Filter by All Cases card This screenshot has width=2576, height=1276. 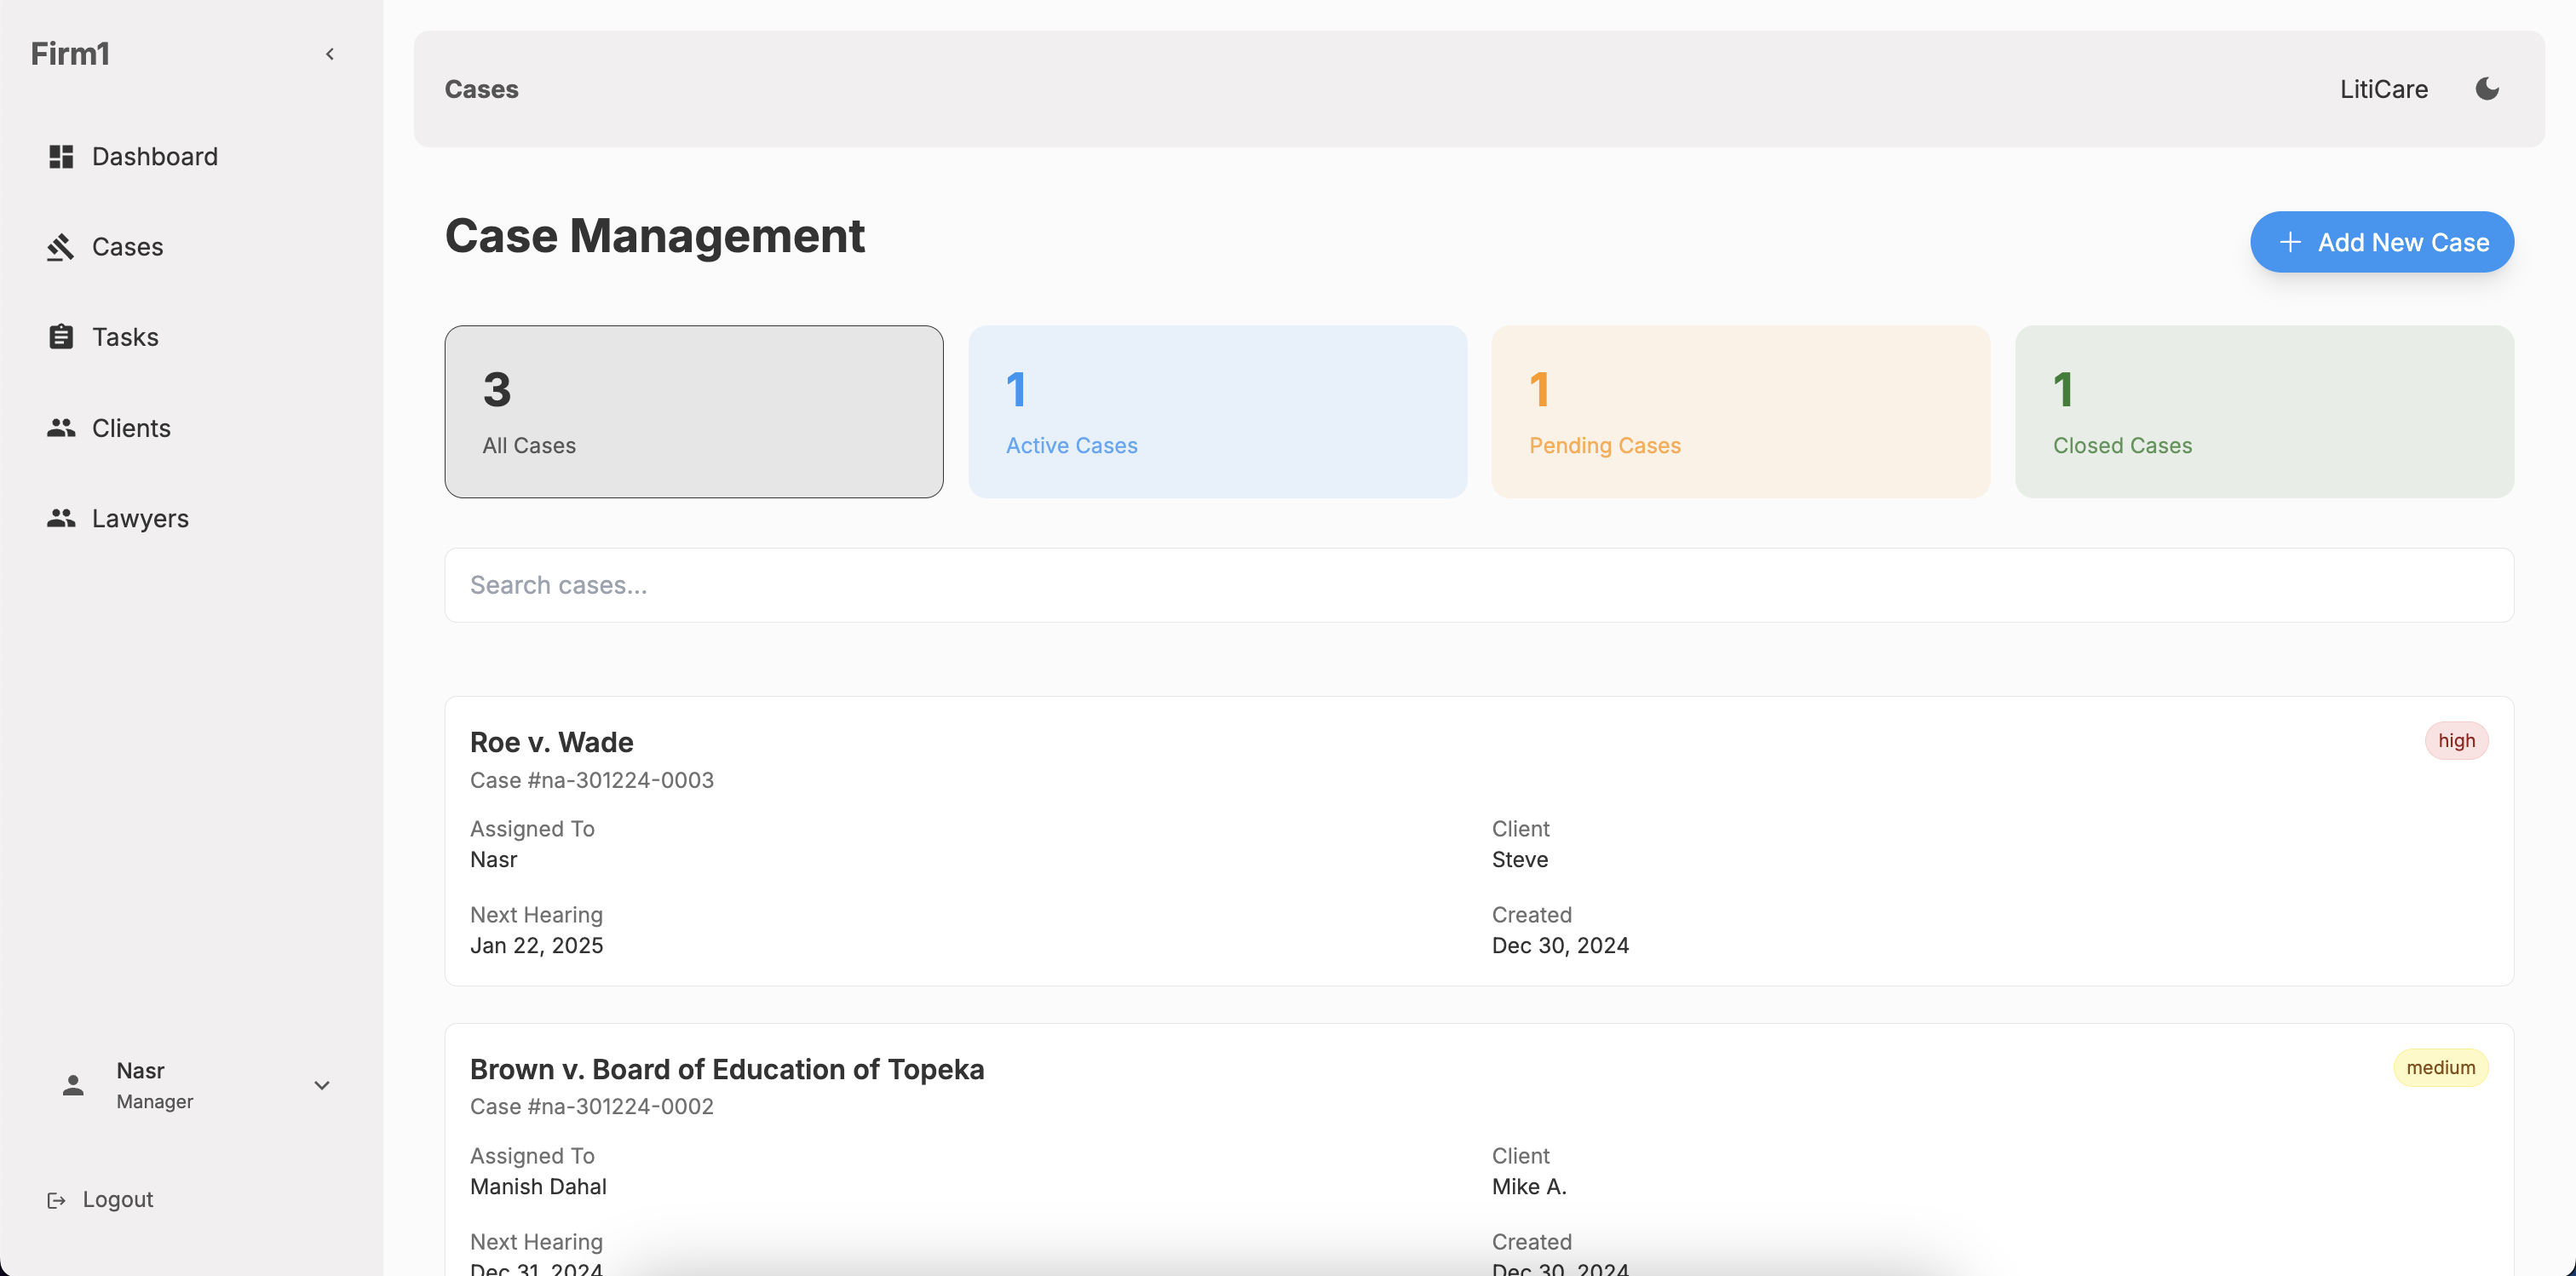pyautogui.click(x=693, y=411)
